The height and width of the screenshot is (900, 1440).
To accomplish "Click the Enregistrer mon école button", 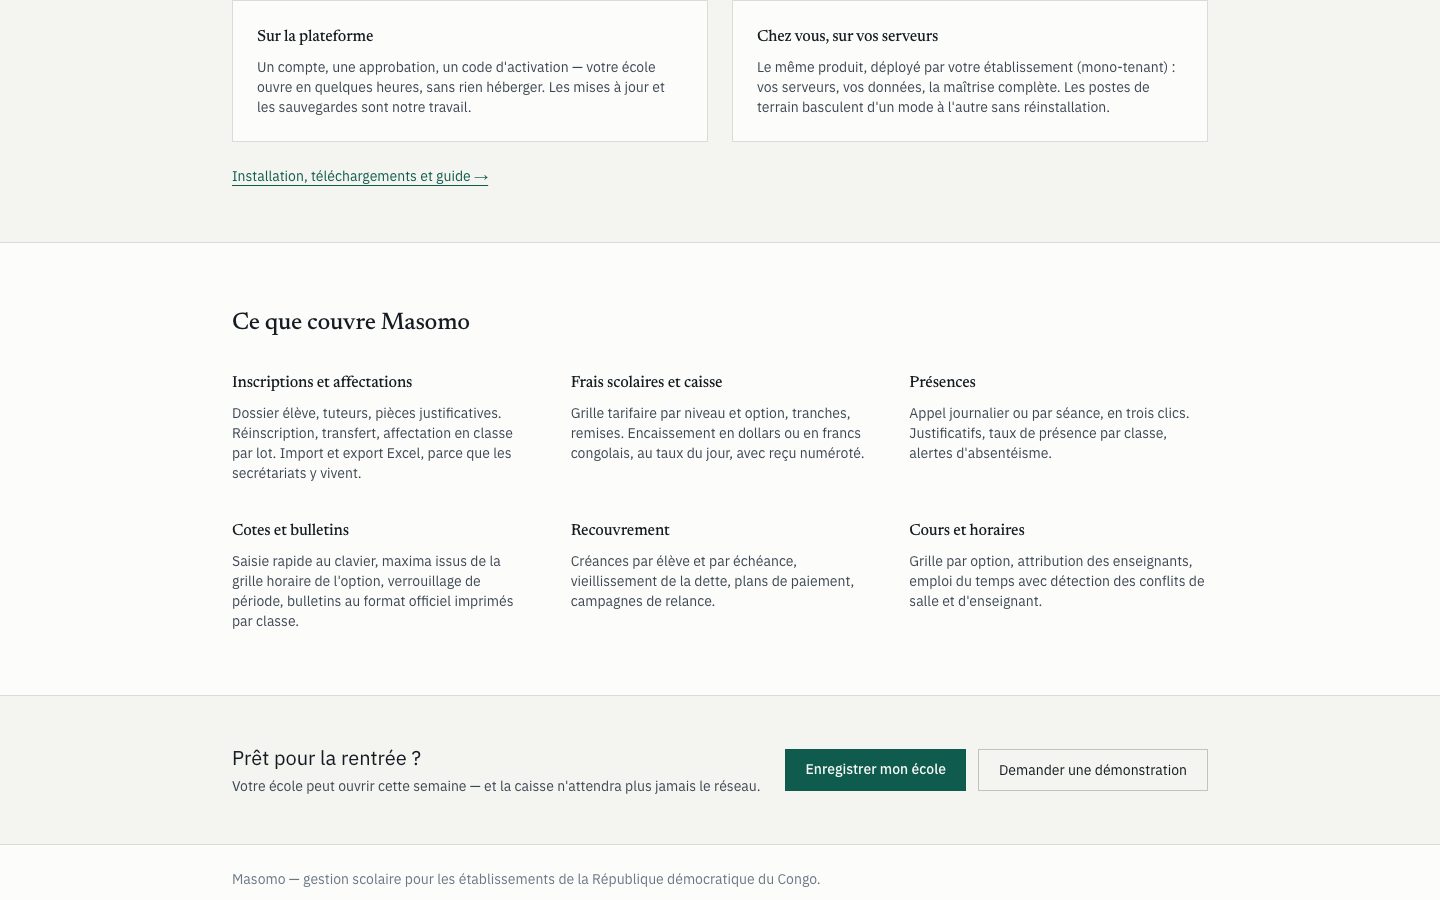I will point(875,770).
